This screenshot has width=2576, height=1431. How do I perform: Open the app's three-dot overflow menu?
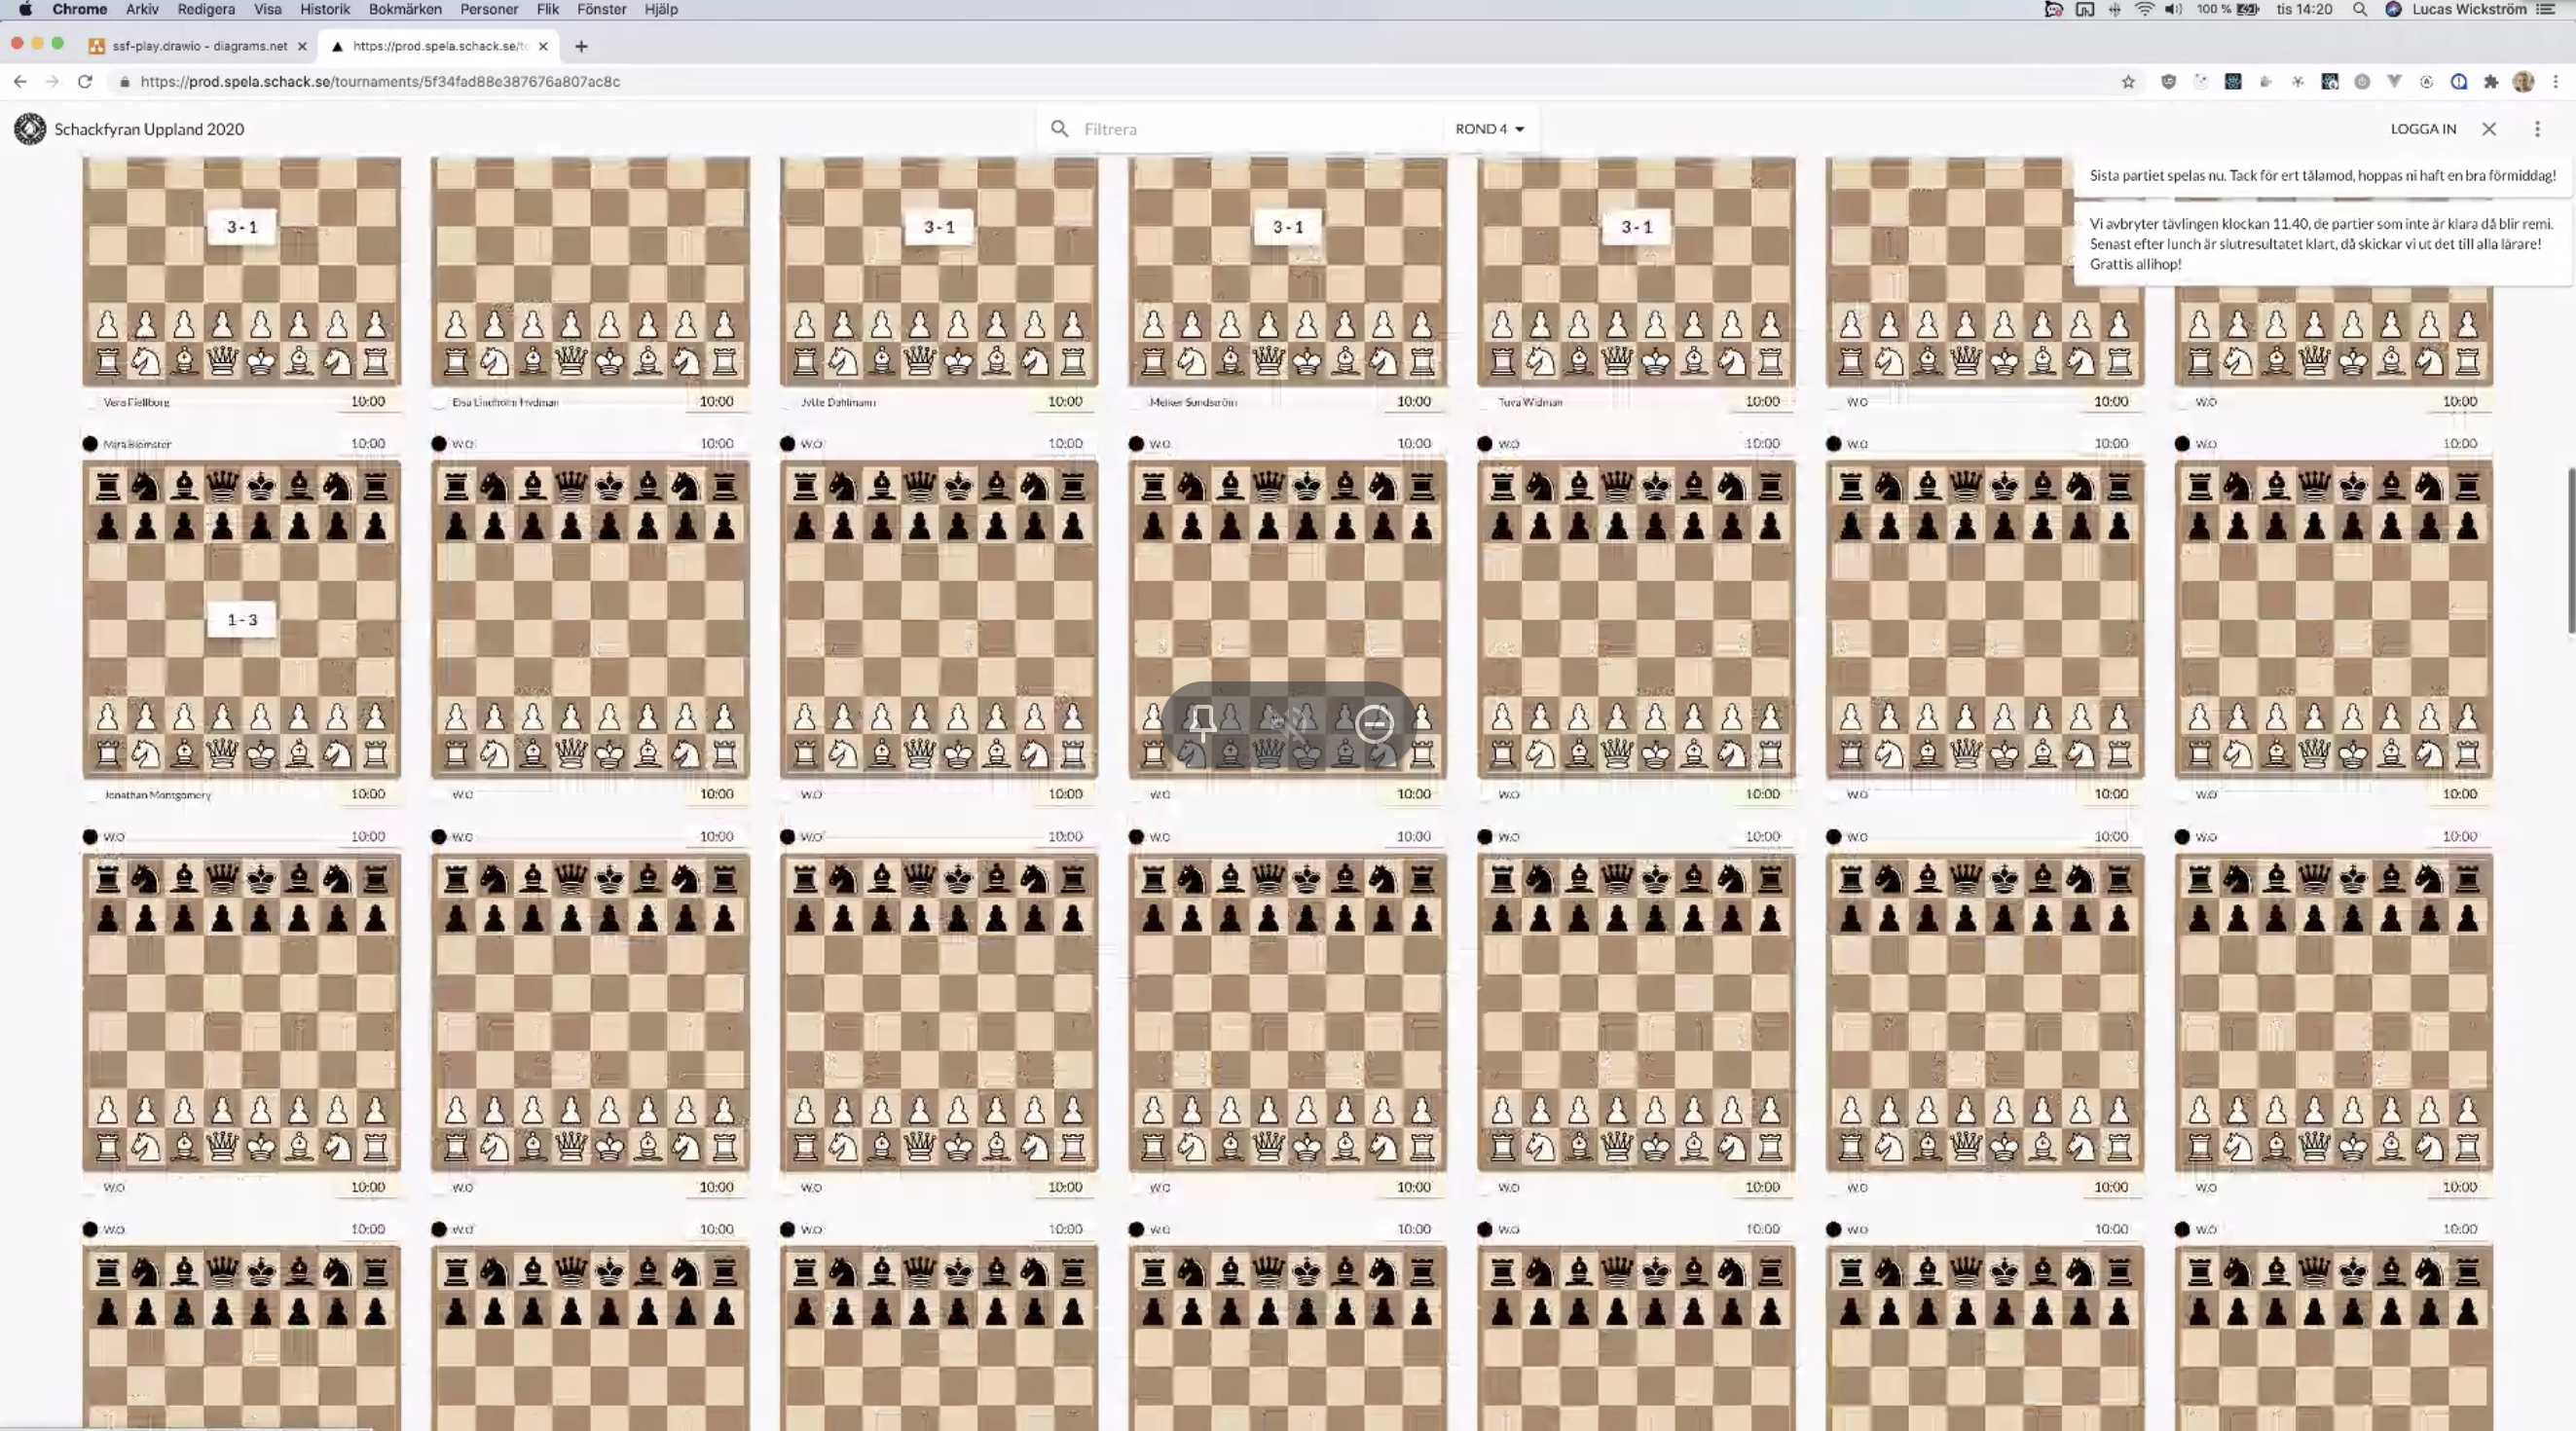point(2537,129)
